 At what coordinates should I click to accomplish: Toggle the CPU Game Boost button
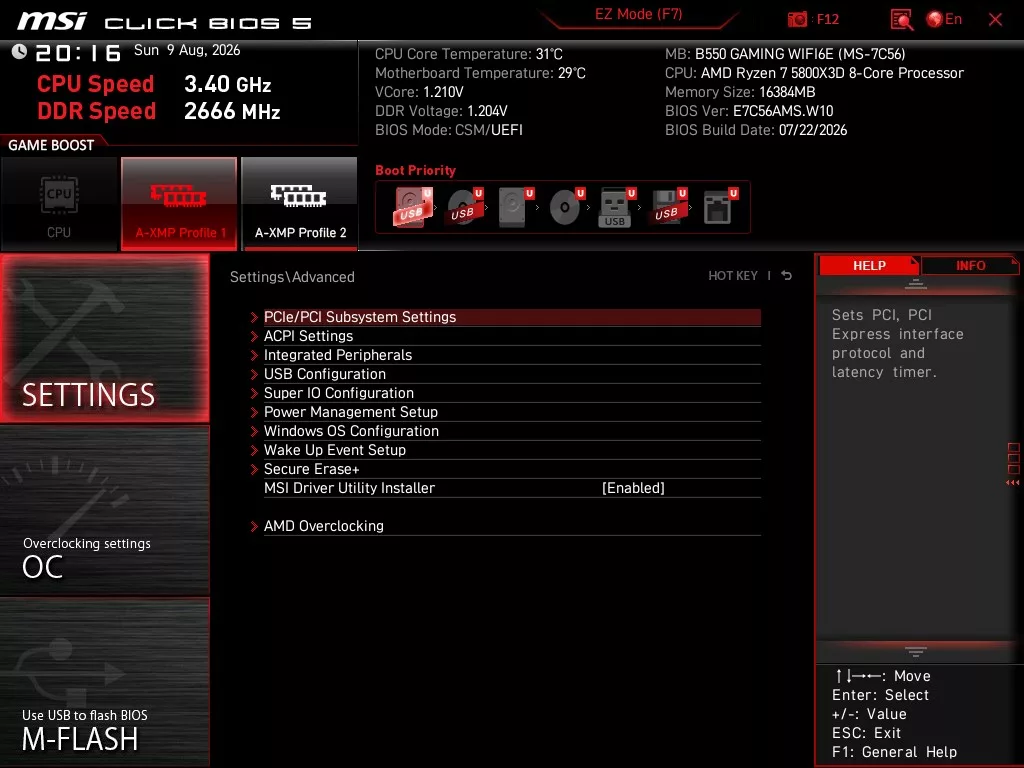point(59,204)
